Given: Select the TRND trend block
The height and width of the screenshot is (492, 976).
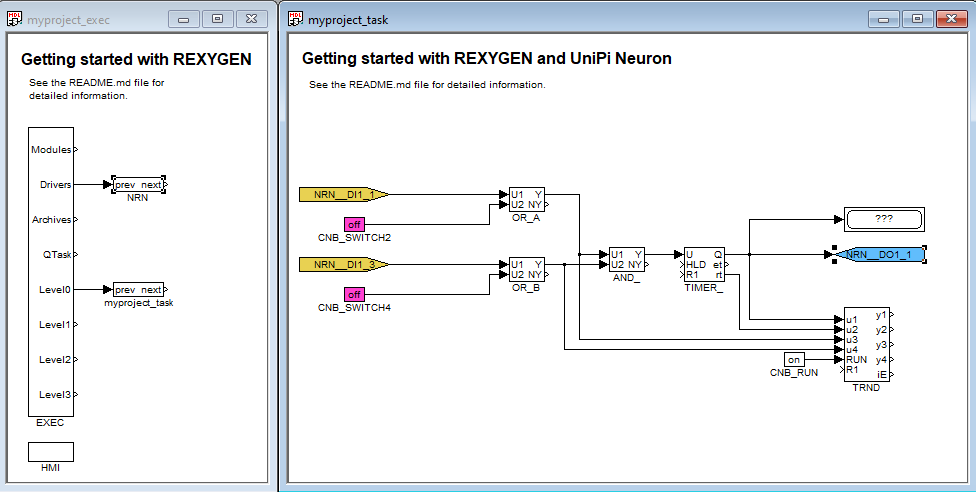Looking at the screenshot, I should click(x=866, y=344).
